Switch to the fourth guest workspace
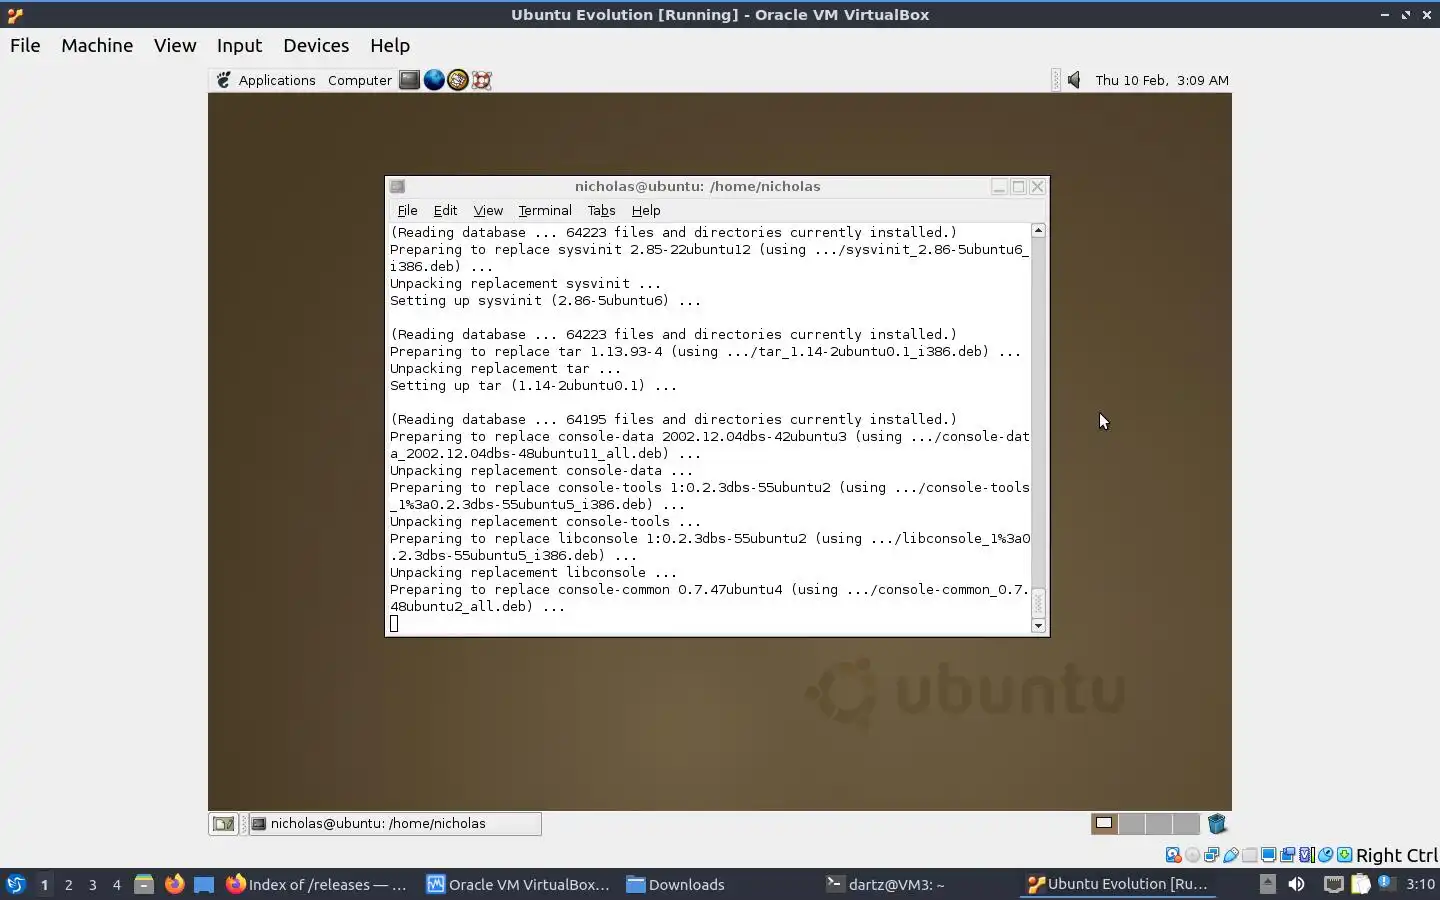1440x900 pixels. click(1185, 824)
